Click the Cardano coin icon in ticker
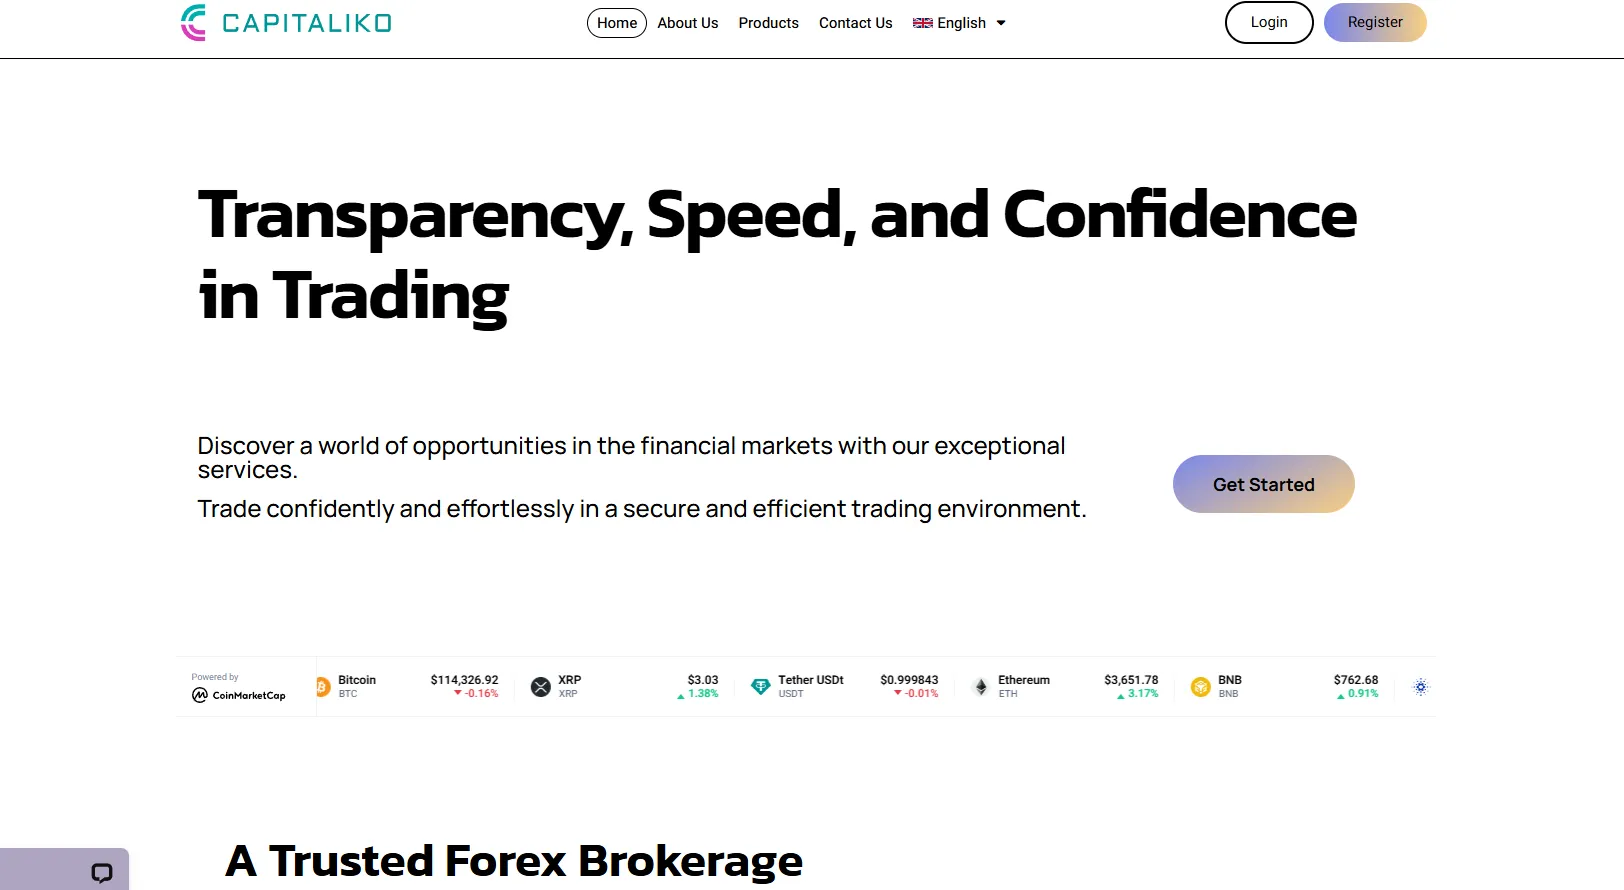The height and width of the screenshot is (890, 1624). point(1421,687)
